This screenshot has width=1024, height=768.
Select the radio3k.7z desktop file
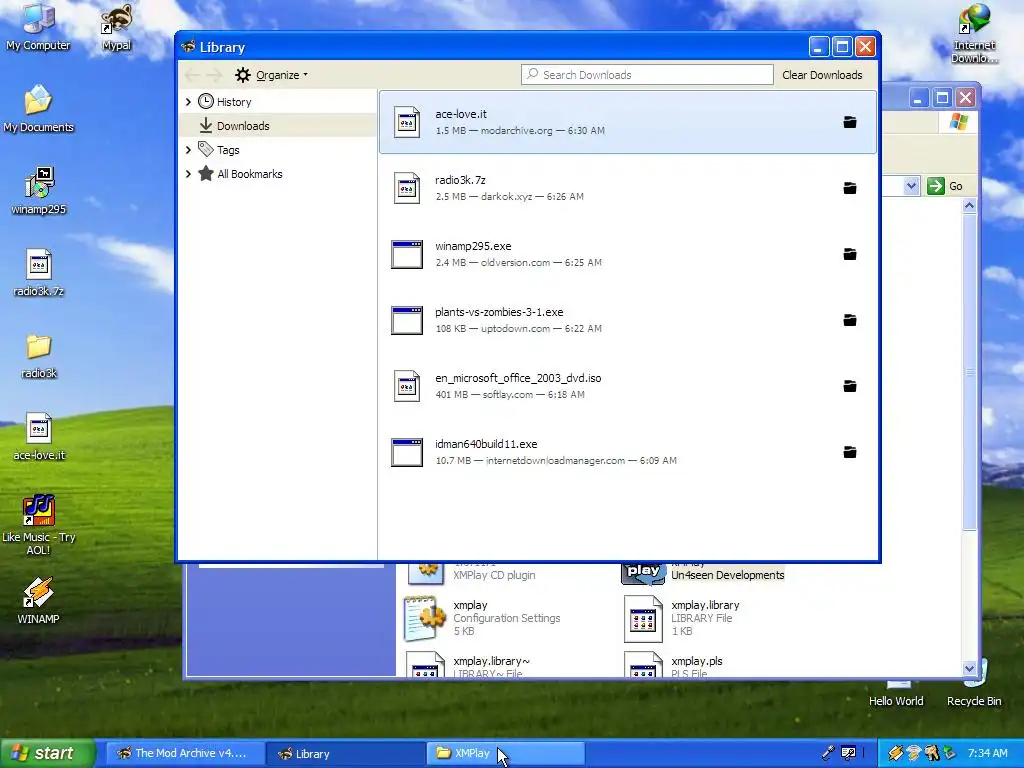coord(38,273)
